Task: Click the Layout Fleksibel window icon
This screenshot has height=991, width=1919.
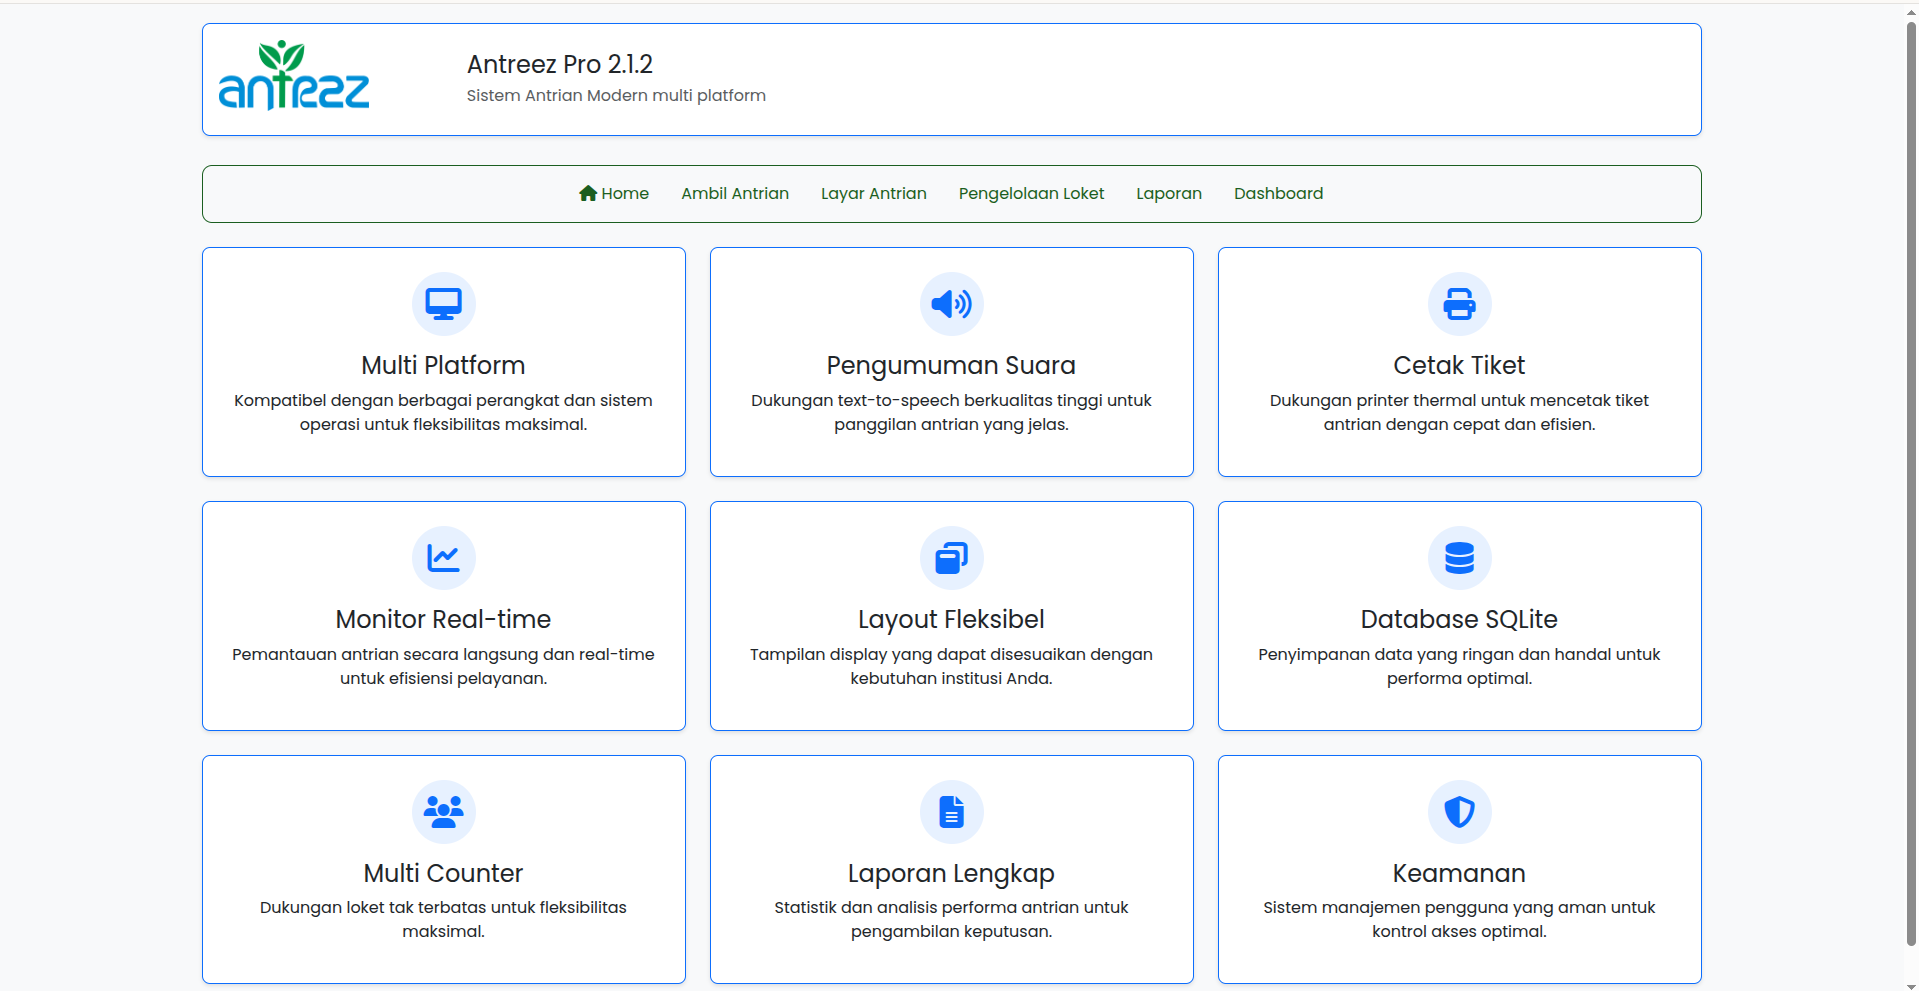Action: (x=951, y=558)
